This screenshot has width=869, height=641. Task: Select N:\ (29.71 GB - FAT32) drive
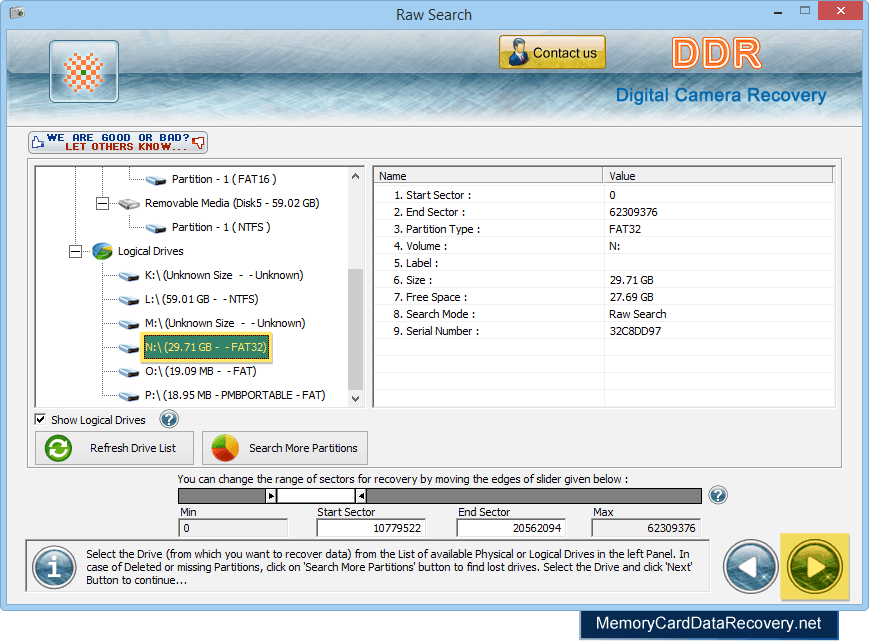tap(206, 347)
